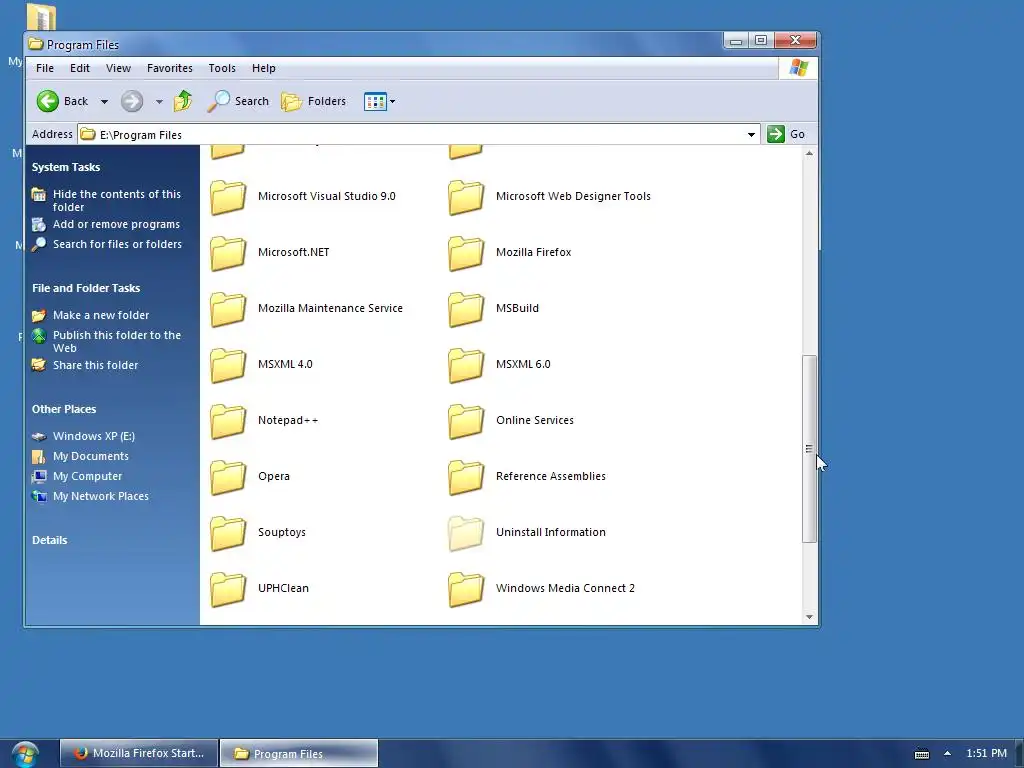Click Hide the contents of this folder
The image size is (1024, 768).
click(117, 200)
